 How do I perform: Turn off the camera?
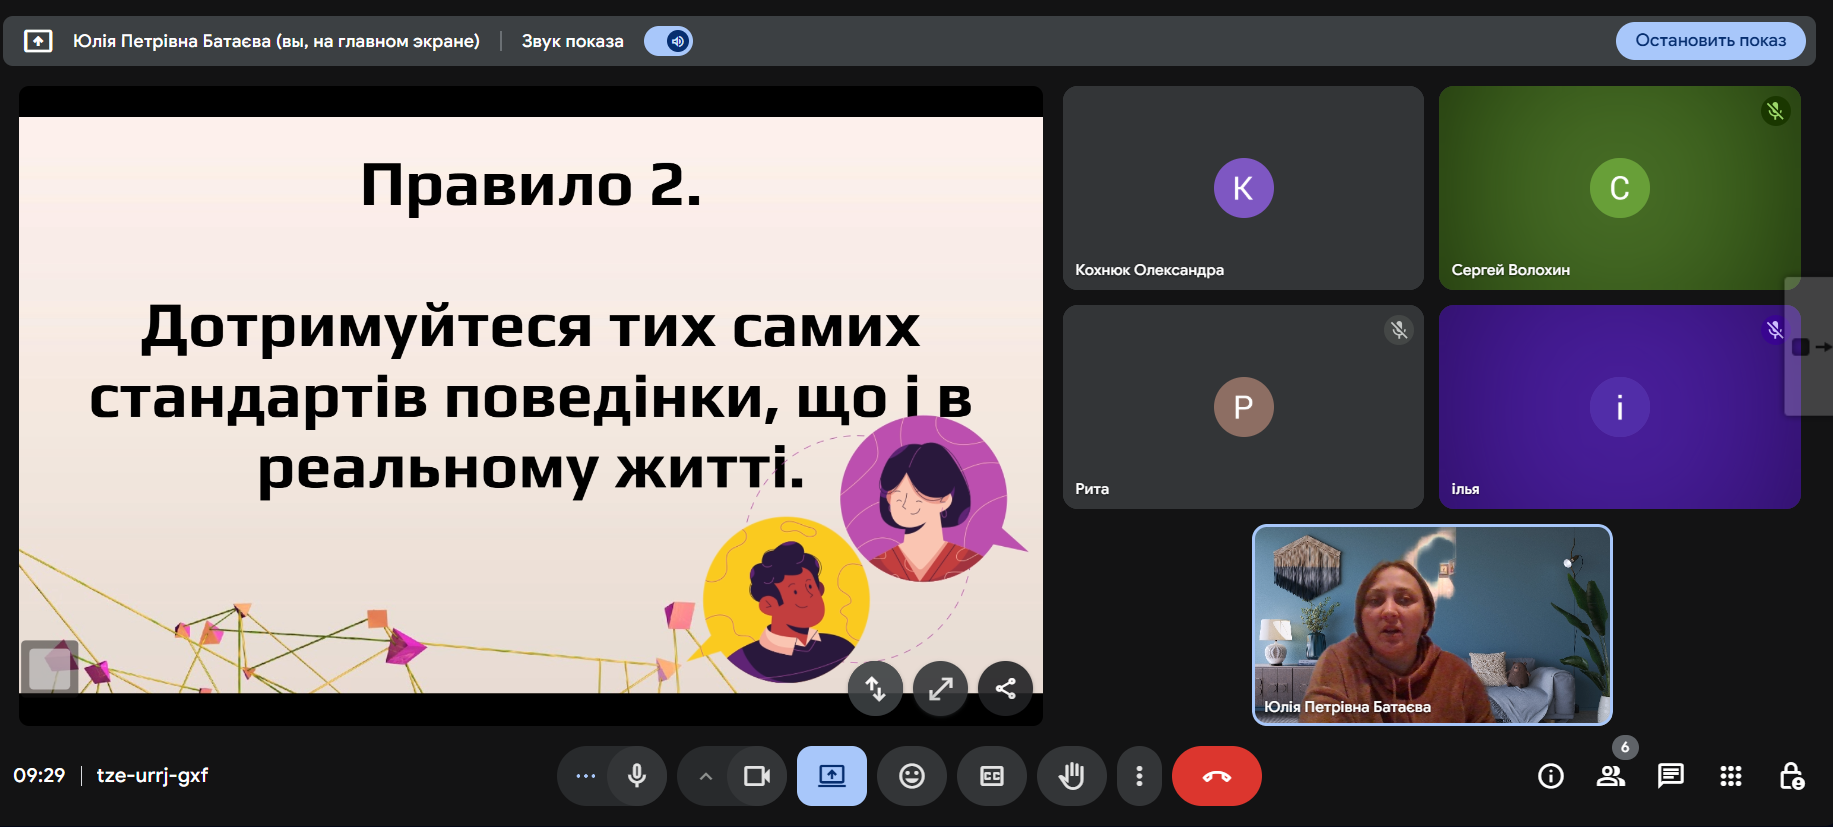757,776
